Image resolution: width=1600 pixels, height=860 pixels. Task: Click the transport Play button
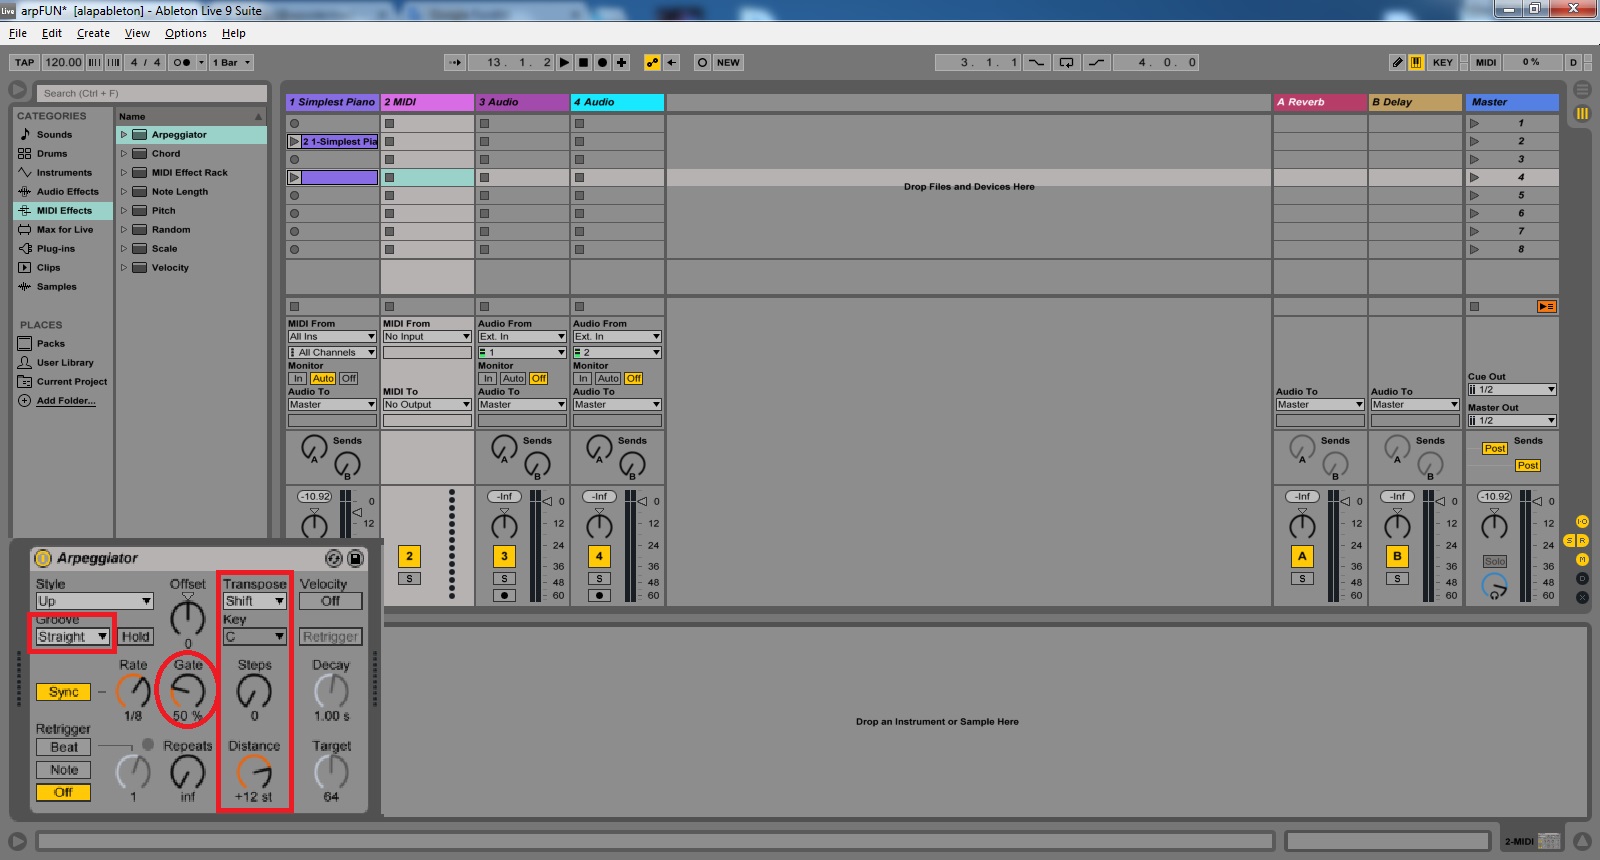click(x=565, y=62)
